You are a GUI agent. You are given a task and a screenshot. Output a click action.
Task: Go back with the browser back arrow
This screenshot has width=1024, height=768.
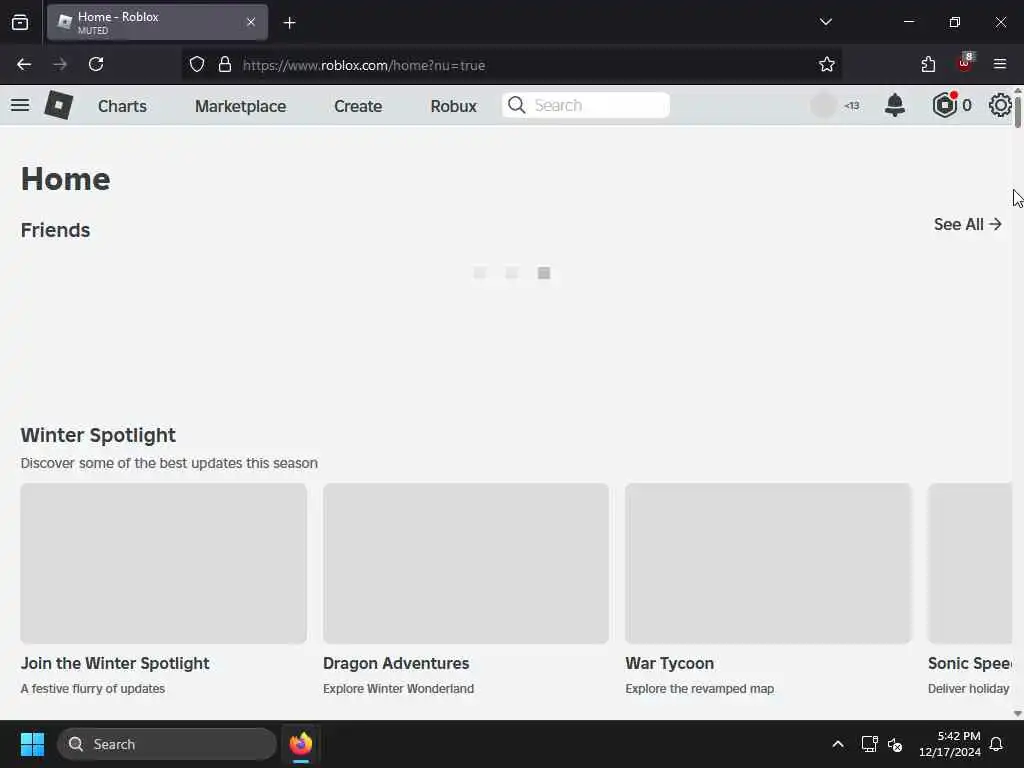(24, 65)
